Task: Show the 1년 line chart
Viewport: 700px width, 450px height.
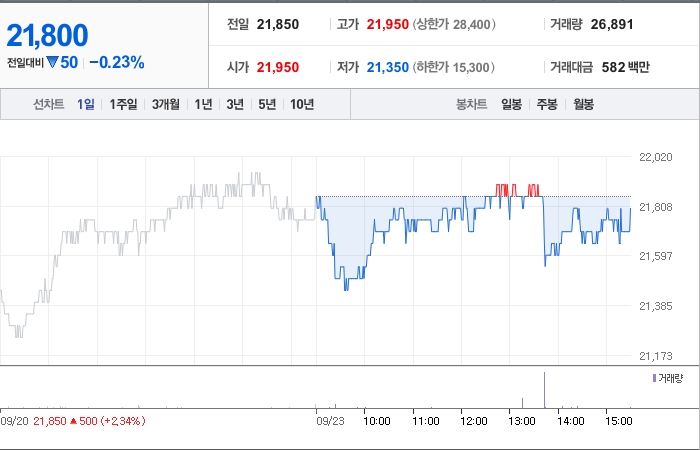Action: pyautogui.click(x=203, y=104)
